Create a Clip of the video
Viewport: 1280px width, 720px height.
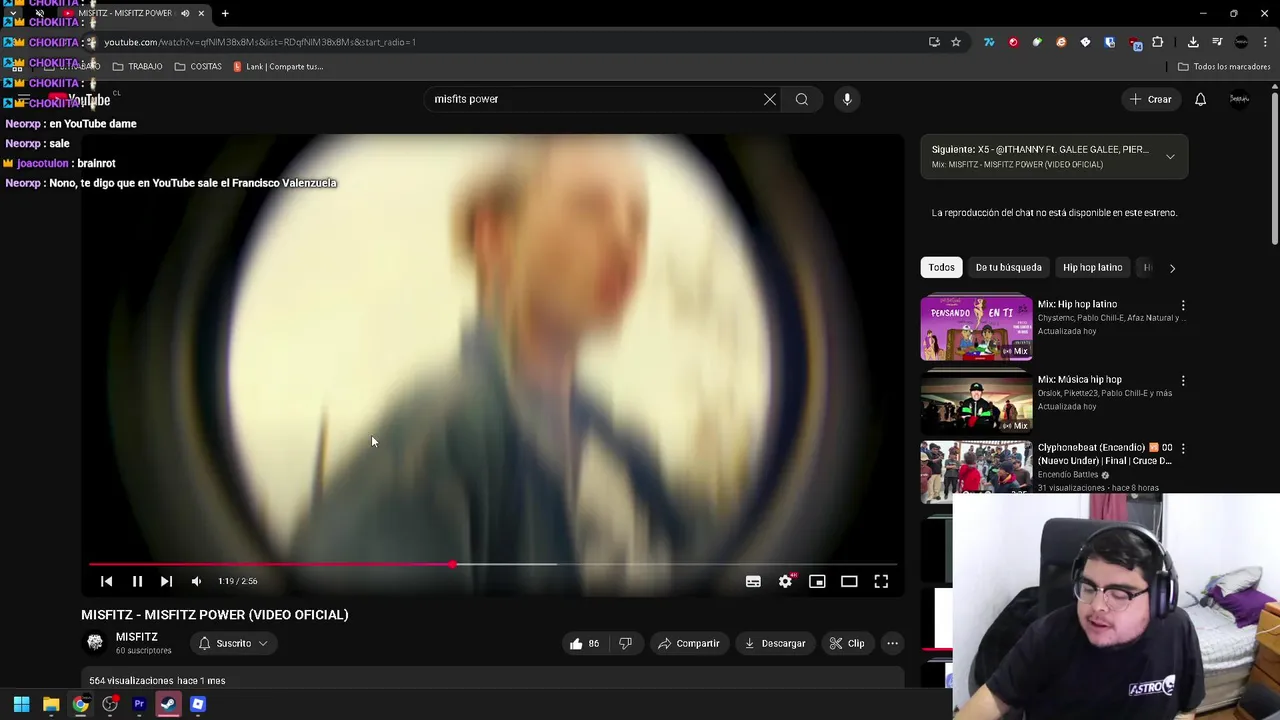tap(846, 644)
